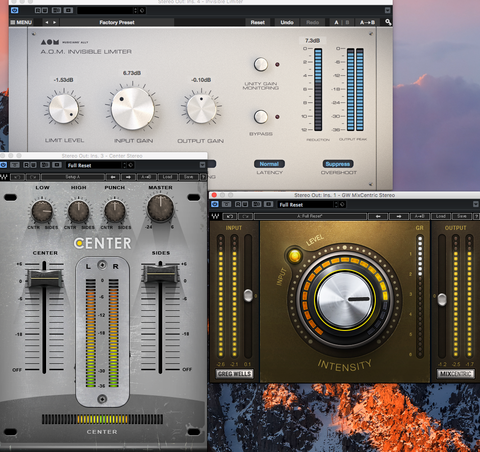
Task: Click the Intensity knob in MixCentric
Action: tap(344, 299)
